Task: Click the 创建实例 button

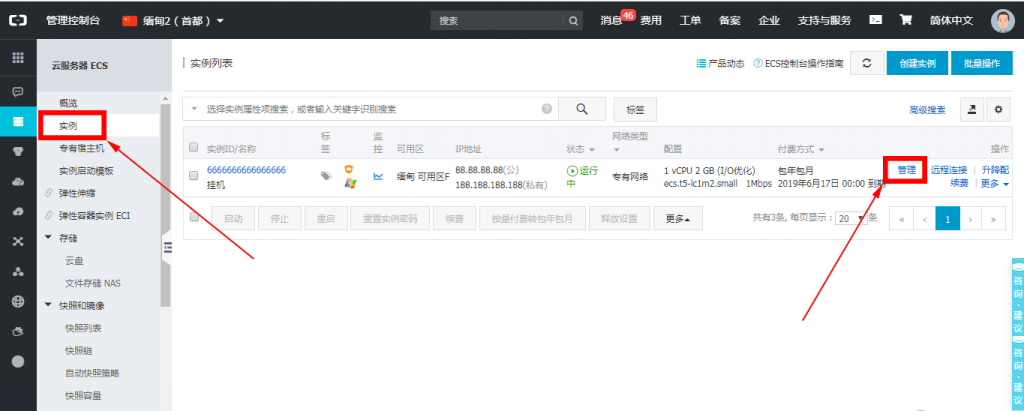Action: [917, 63]
